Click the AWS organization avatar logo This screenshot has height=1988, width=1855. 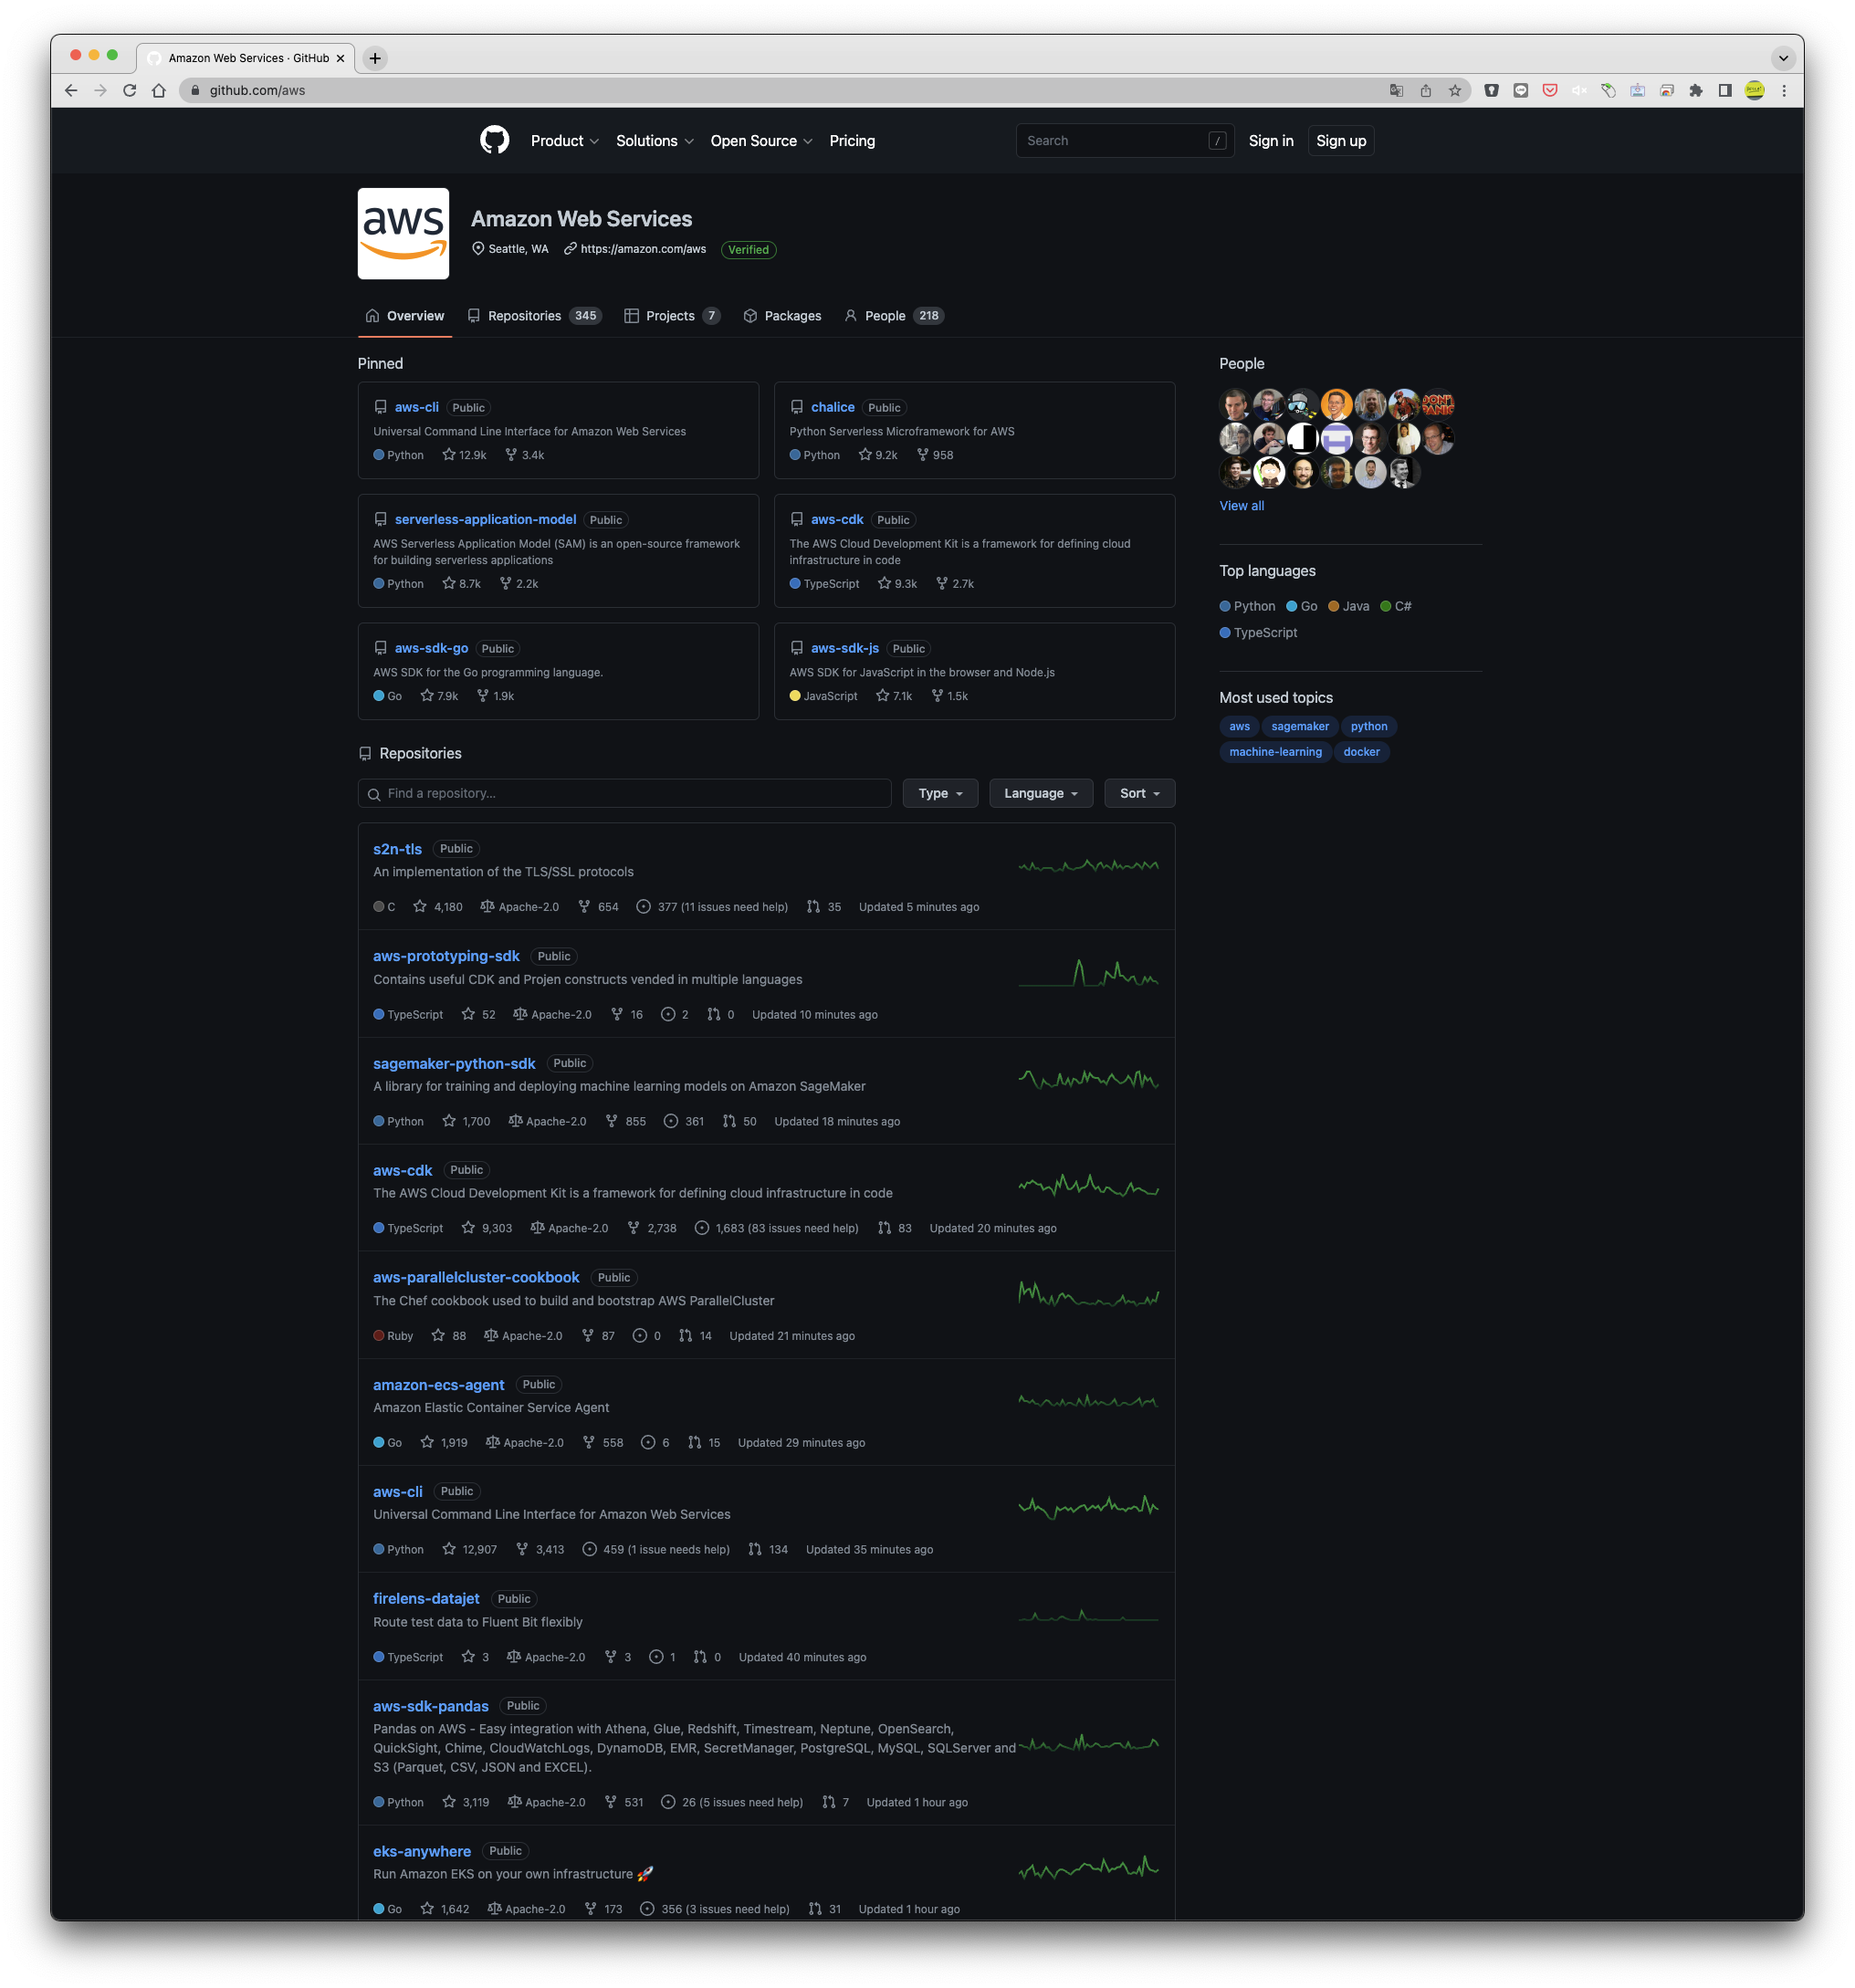403,233
